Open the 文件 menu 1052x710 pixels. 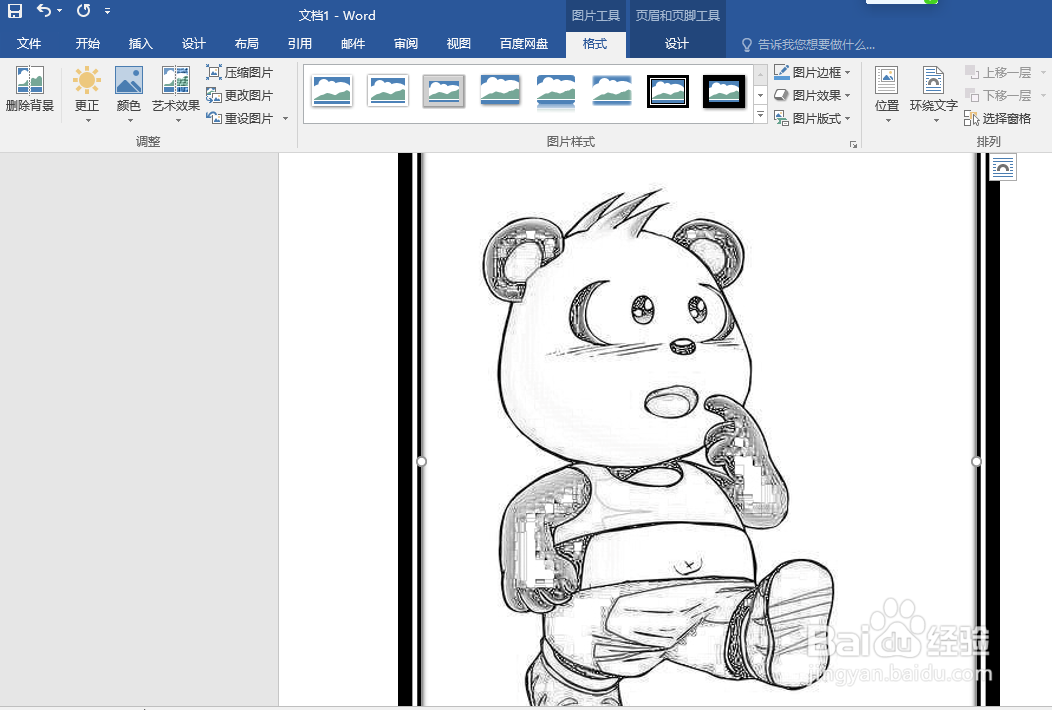pos(29,44)
